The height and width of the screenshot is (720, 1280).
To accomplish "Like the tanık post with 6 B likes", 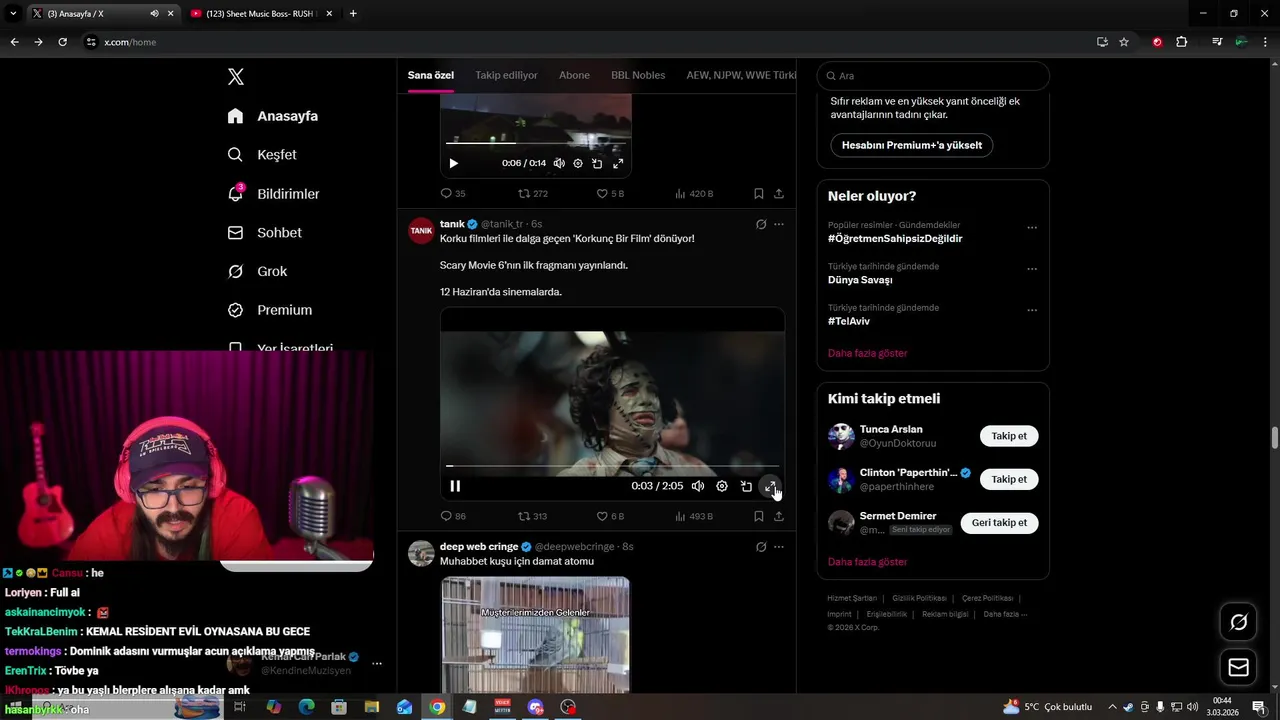I will [x=610, y=517].
